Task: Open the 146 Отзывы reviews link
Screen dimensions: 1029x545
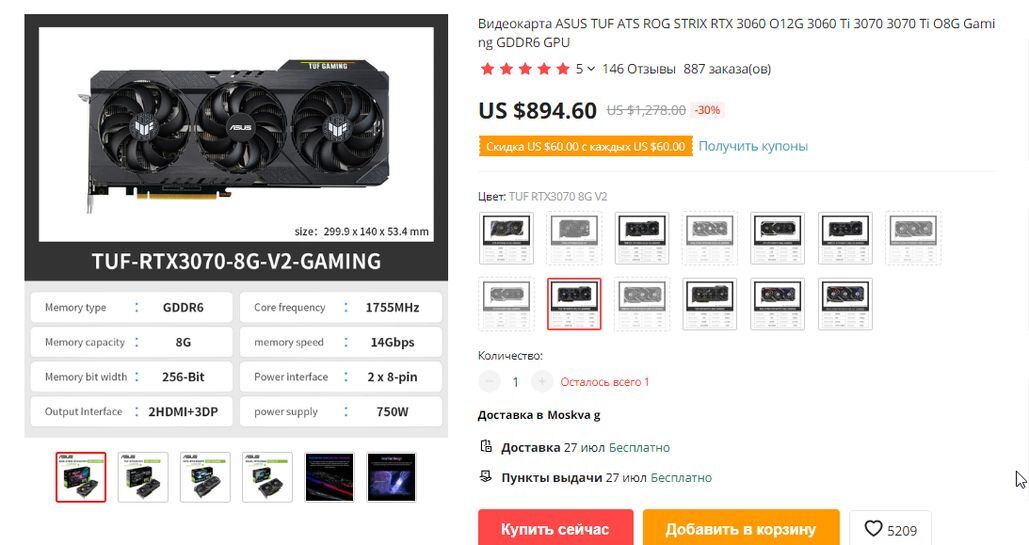Action: (639, 69)
